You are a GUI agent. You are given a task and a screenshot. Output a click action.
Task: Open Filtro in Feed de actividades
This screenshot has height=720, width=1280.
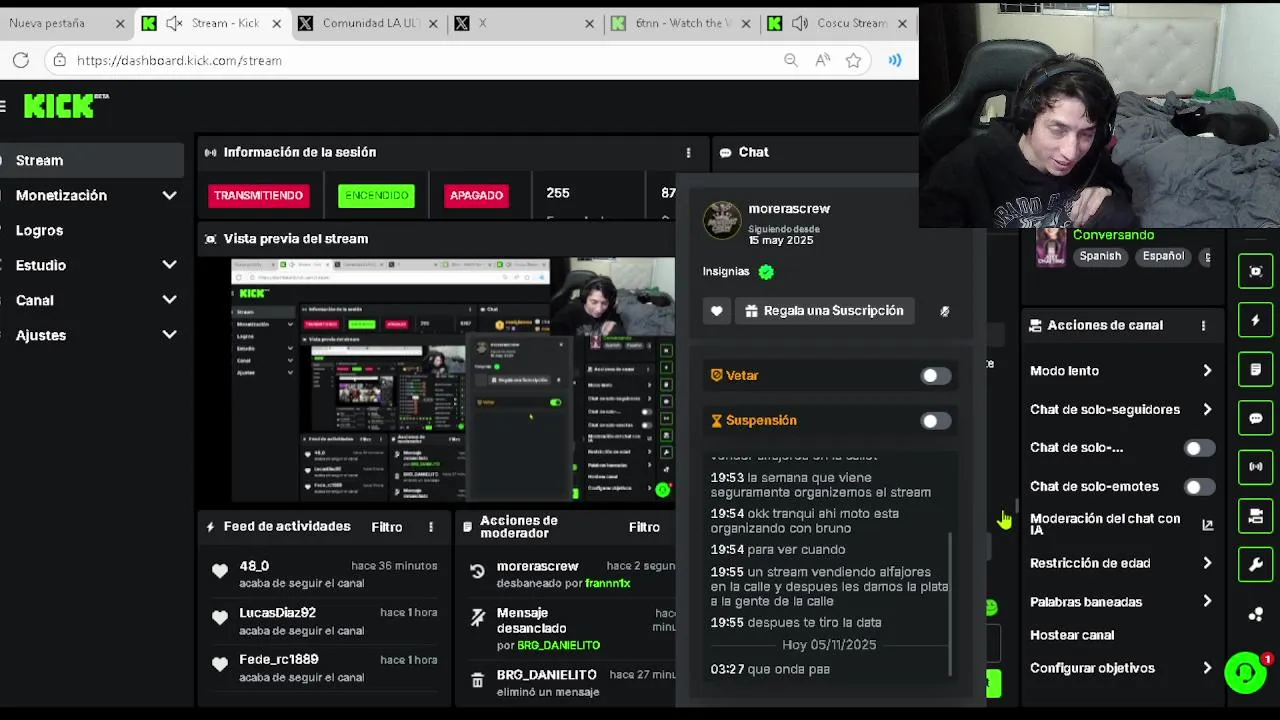(x=387, y=527)
